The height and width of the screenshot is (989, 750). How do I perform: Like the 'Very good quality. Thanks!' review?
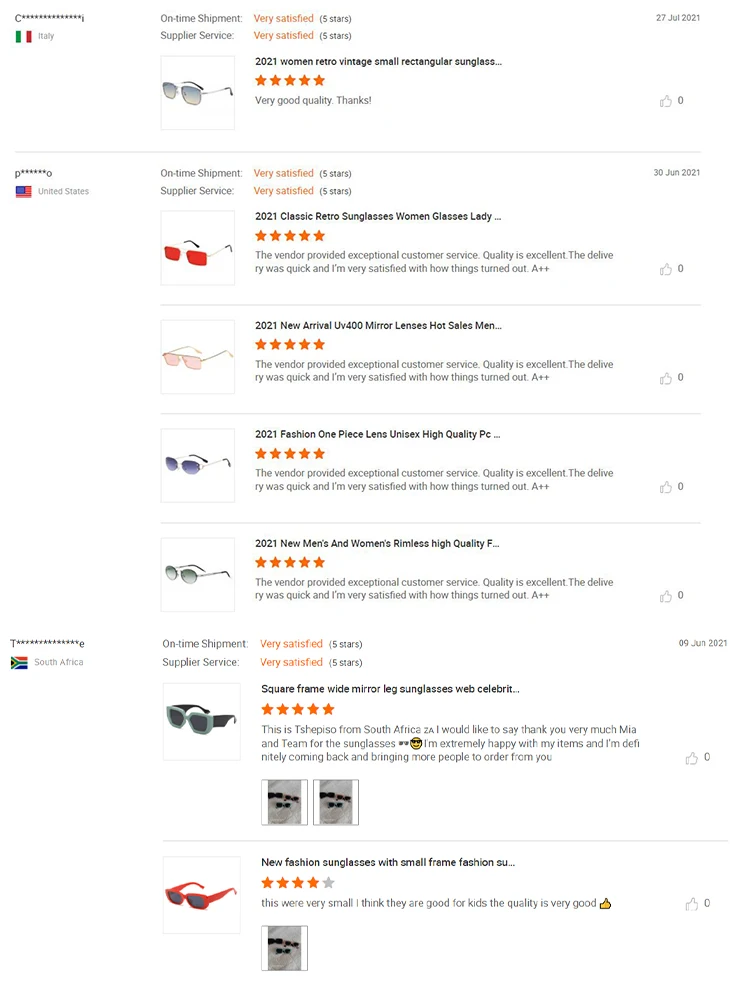(666, 101)
